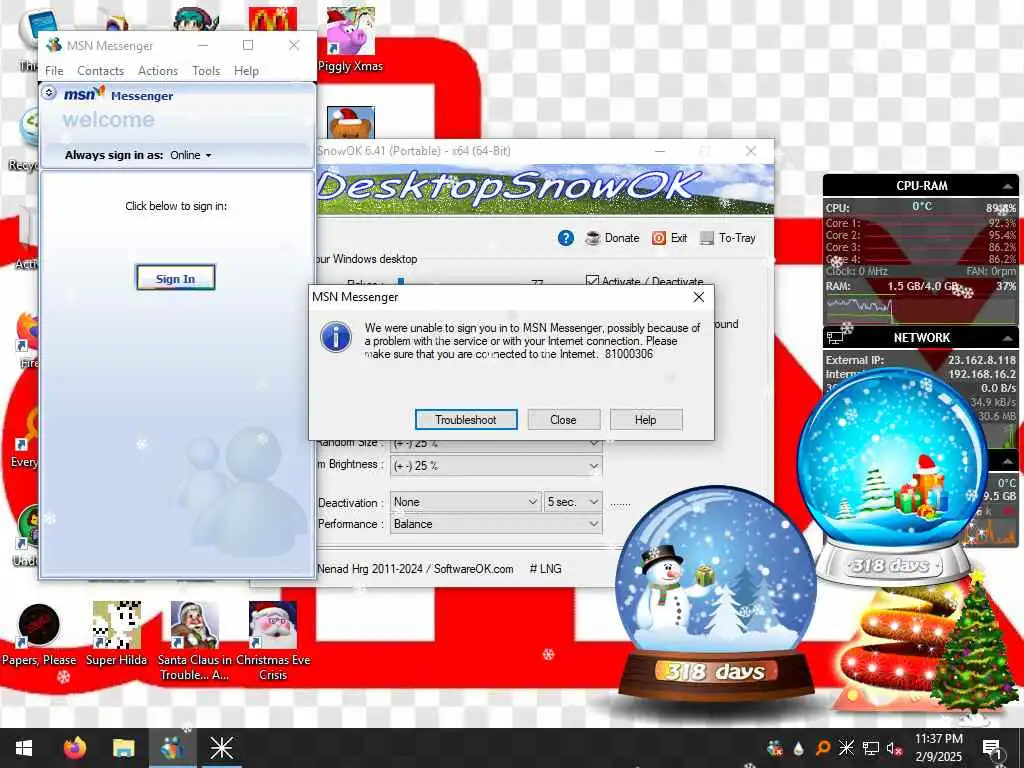Screen dimensions: 1024x768
Task: Click the MSN Messenger title bar butterfly icon
Action: click(x=54, y=45)
